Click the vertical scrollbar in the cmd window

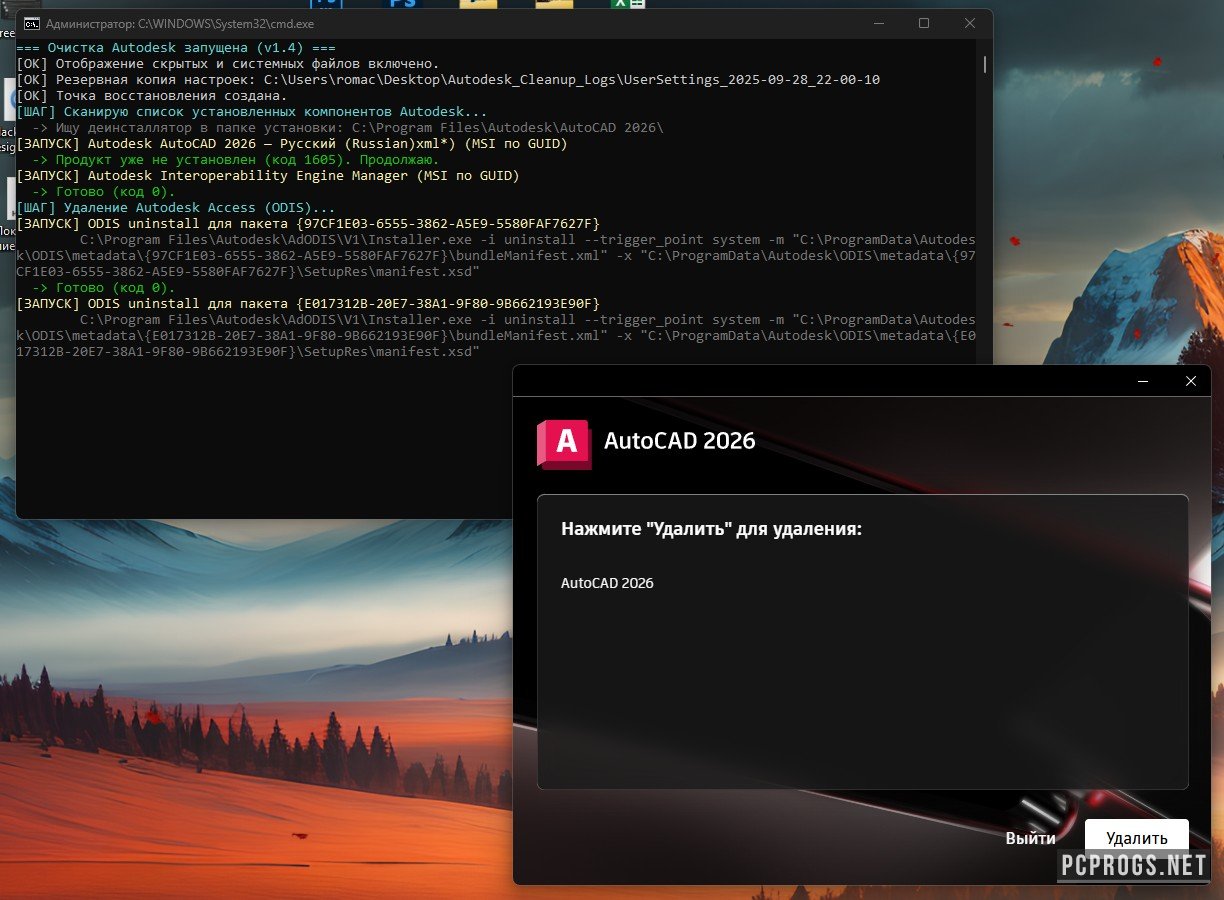coord(984,64)
